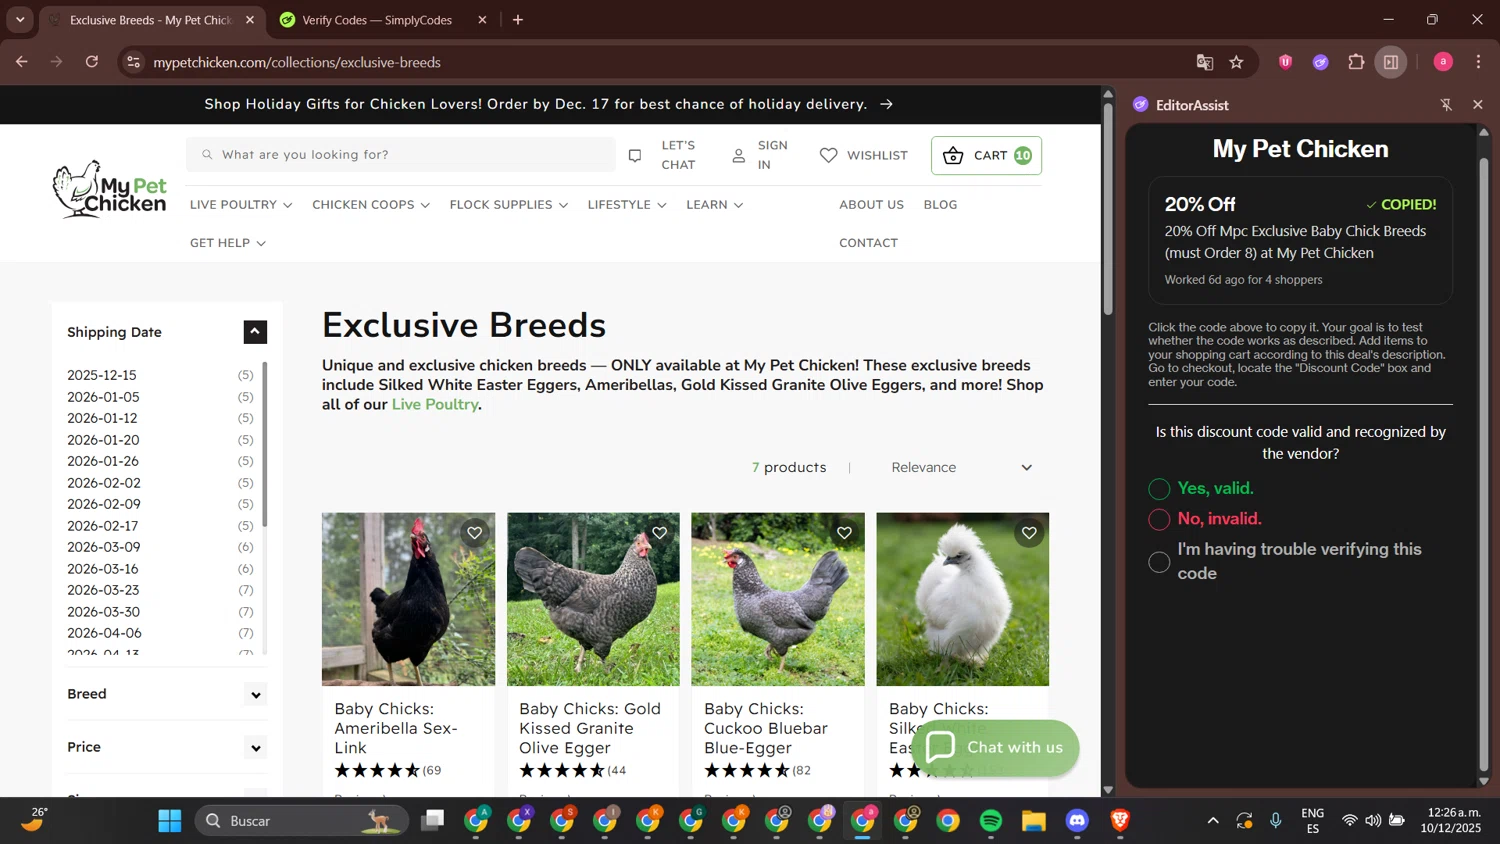Bookmark this page with the star icon
The height and width of the screenshot is (844, 1500).
[1237, 62]
